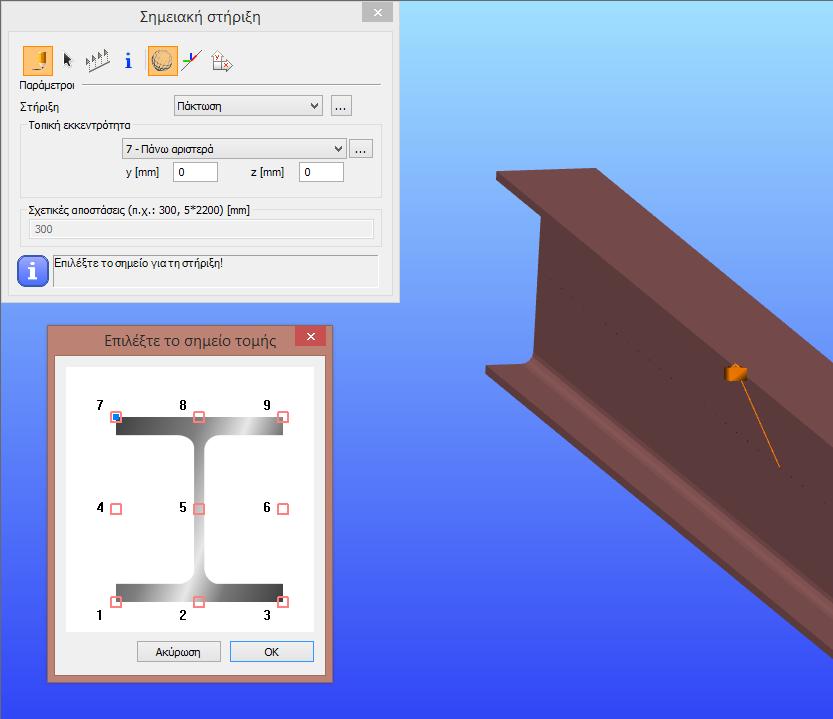The image size is (833, 719).
Task: Select section point 8 (top center)
Action: tap(199, 417)
